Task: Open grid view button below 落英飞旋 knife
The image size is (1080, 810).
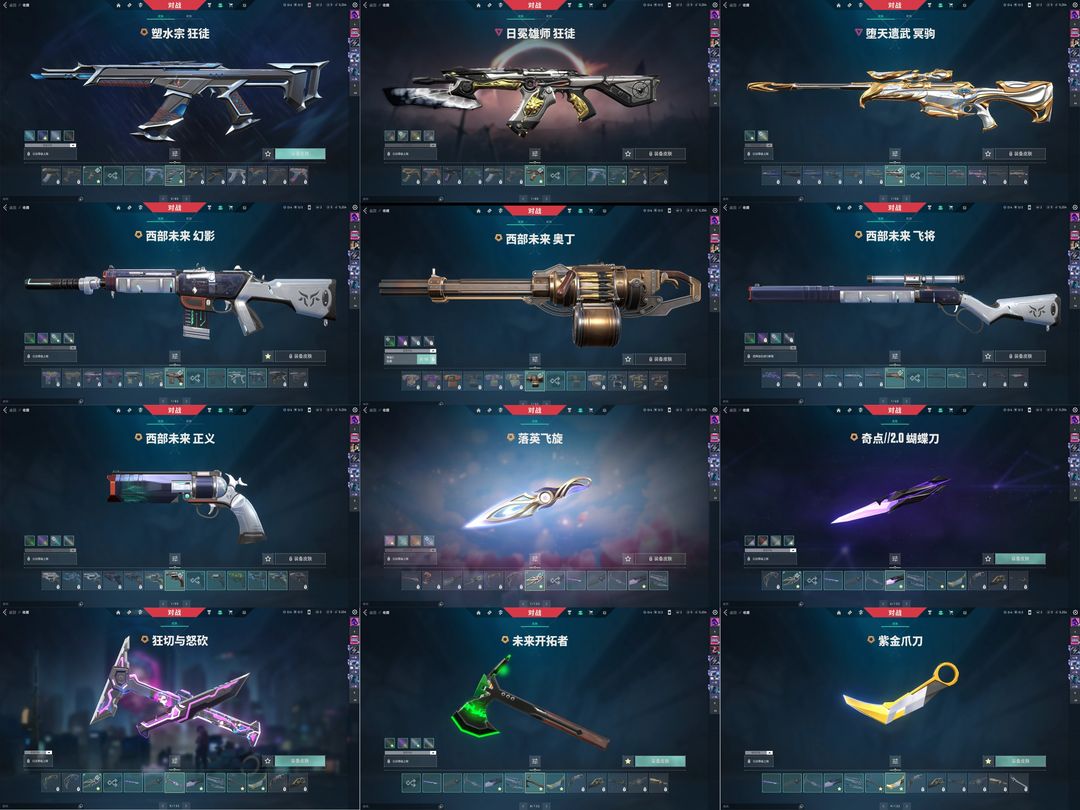Action: 534,559
